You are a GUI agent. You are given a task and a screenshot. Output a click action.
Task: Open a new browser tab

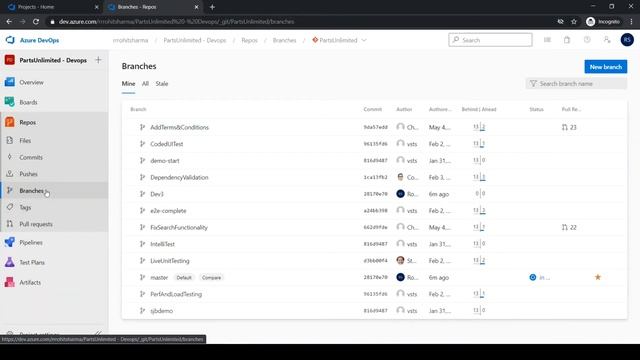click(212, 7)
